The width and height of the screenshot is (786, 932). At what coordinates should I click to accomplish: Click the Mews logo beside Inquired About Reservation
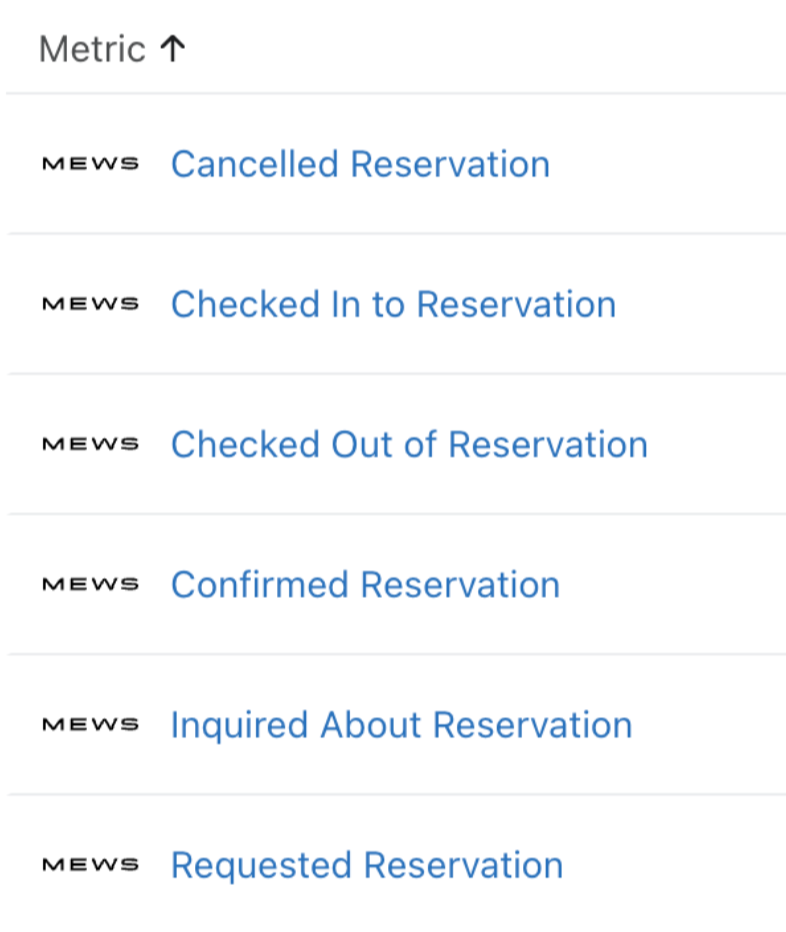[x=90, y=724]
